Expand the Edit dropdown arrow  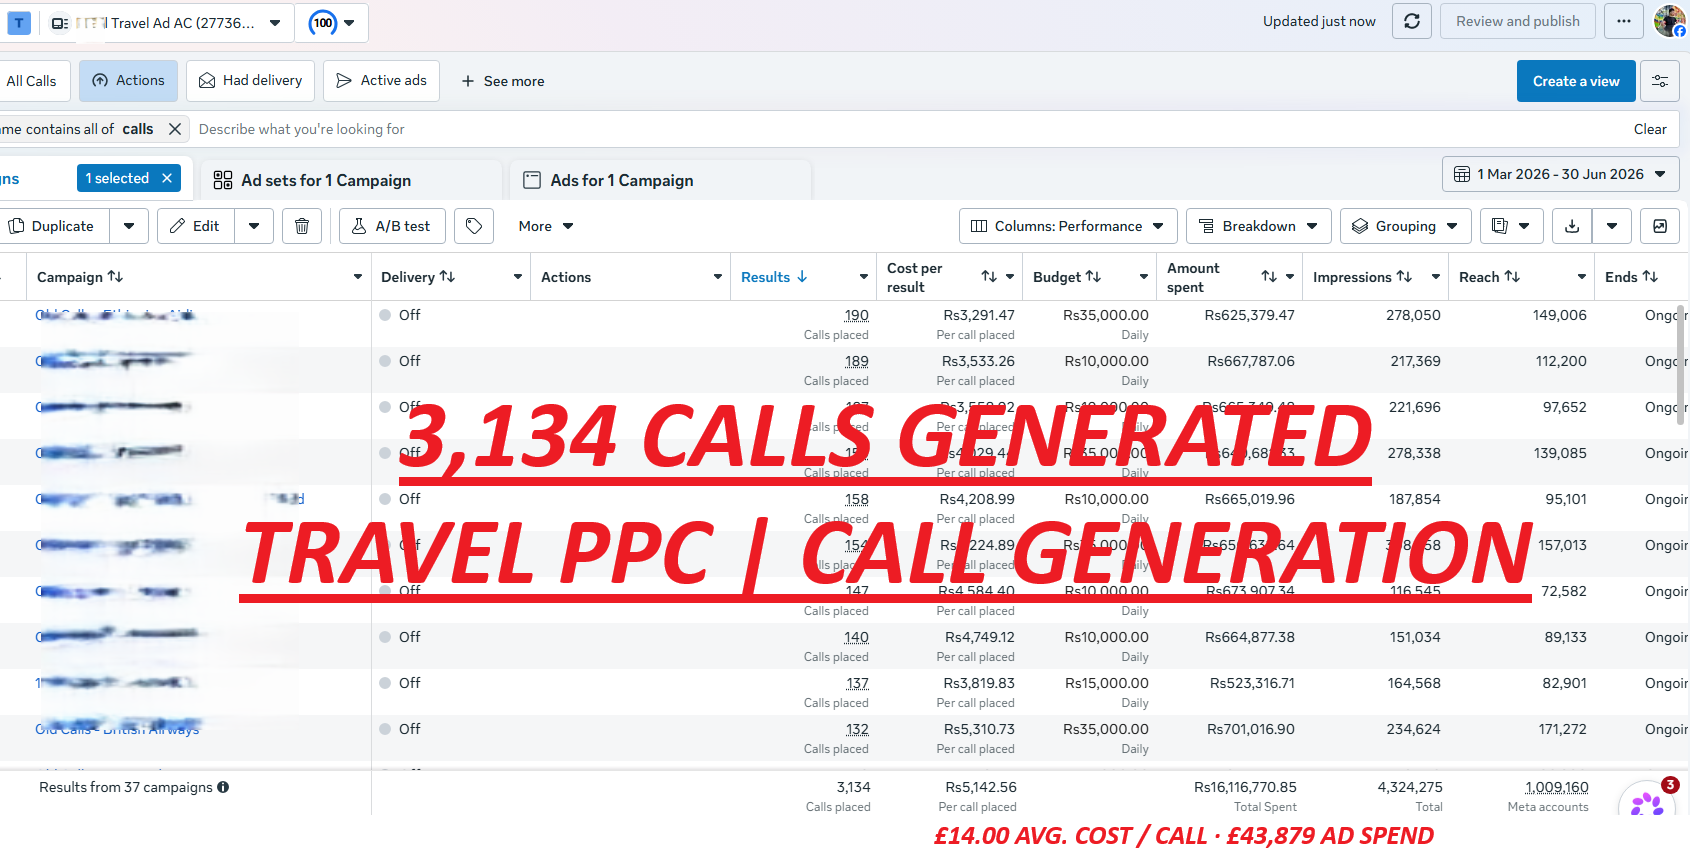[x=254, y=226]
